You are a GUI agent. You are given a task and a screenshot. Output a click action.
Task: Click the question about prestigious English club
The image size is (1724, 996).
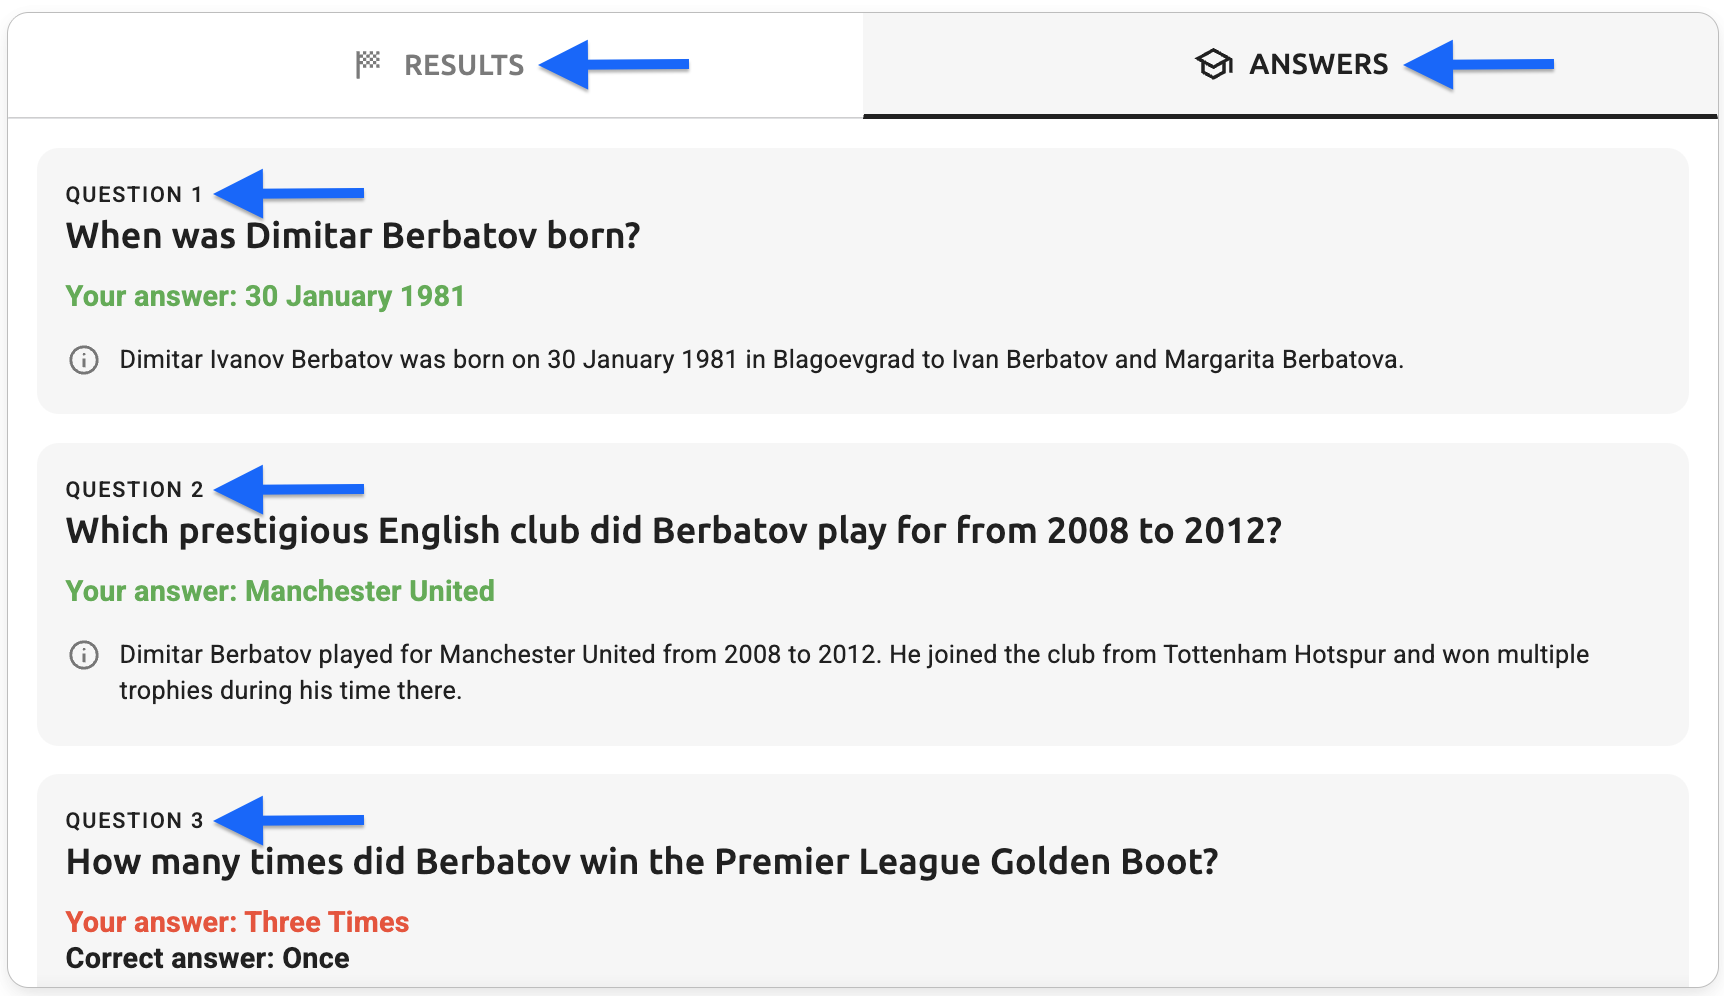click(x=673, y=531)
